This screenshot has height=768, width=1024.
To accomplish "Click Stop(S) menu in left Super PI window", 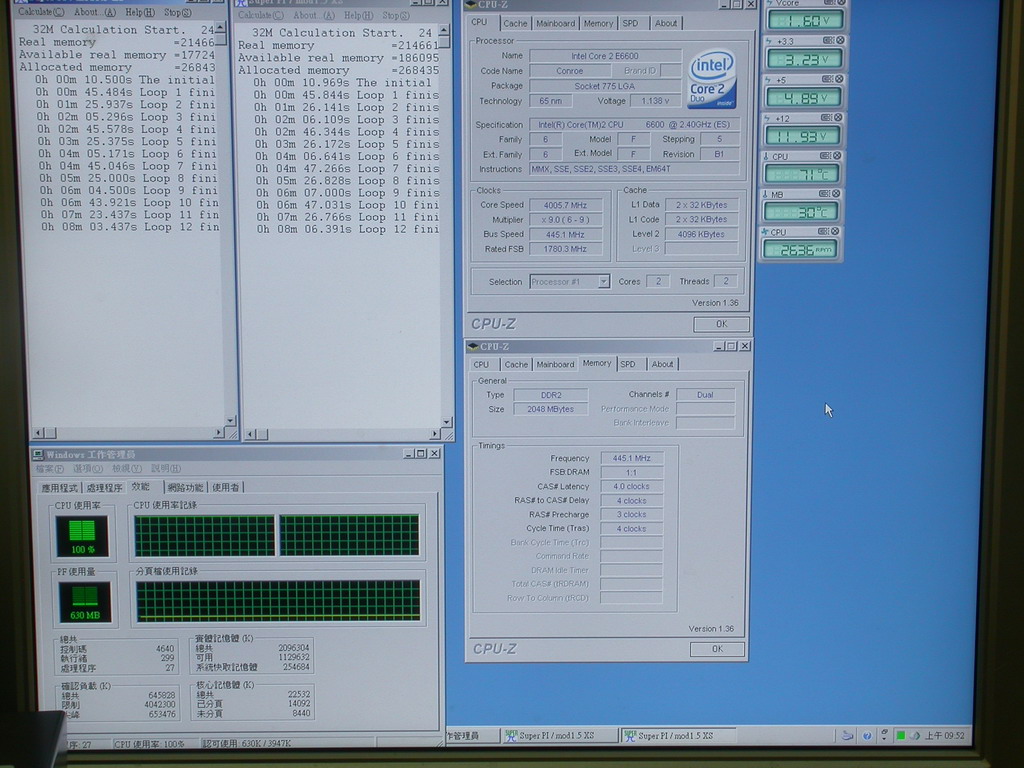I will coord(178,12).
